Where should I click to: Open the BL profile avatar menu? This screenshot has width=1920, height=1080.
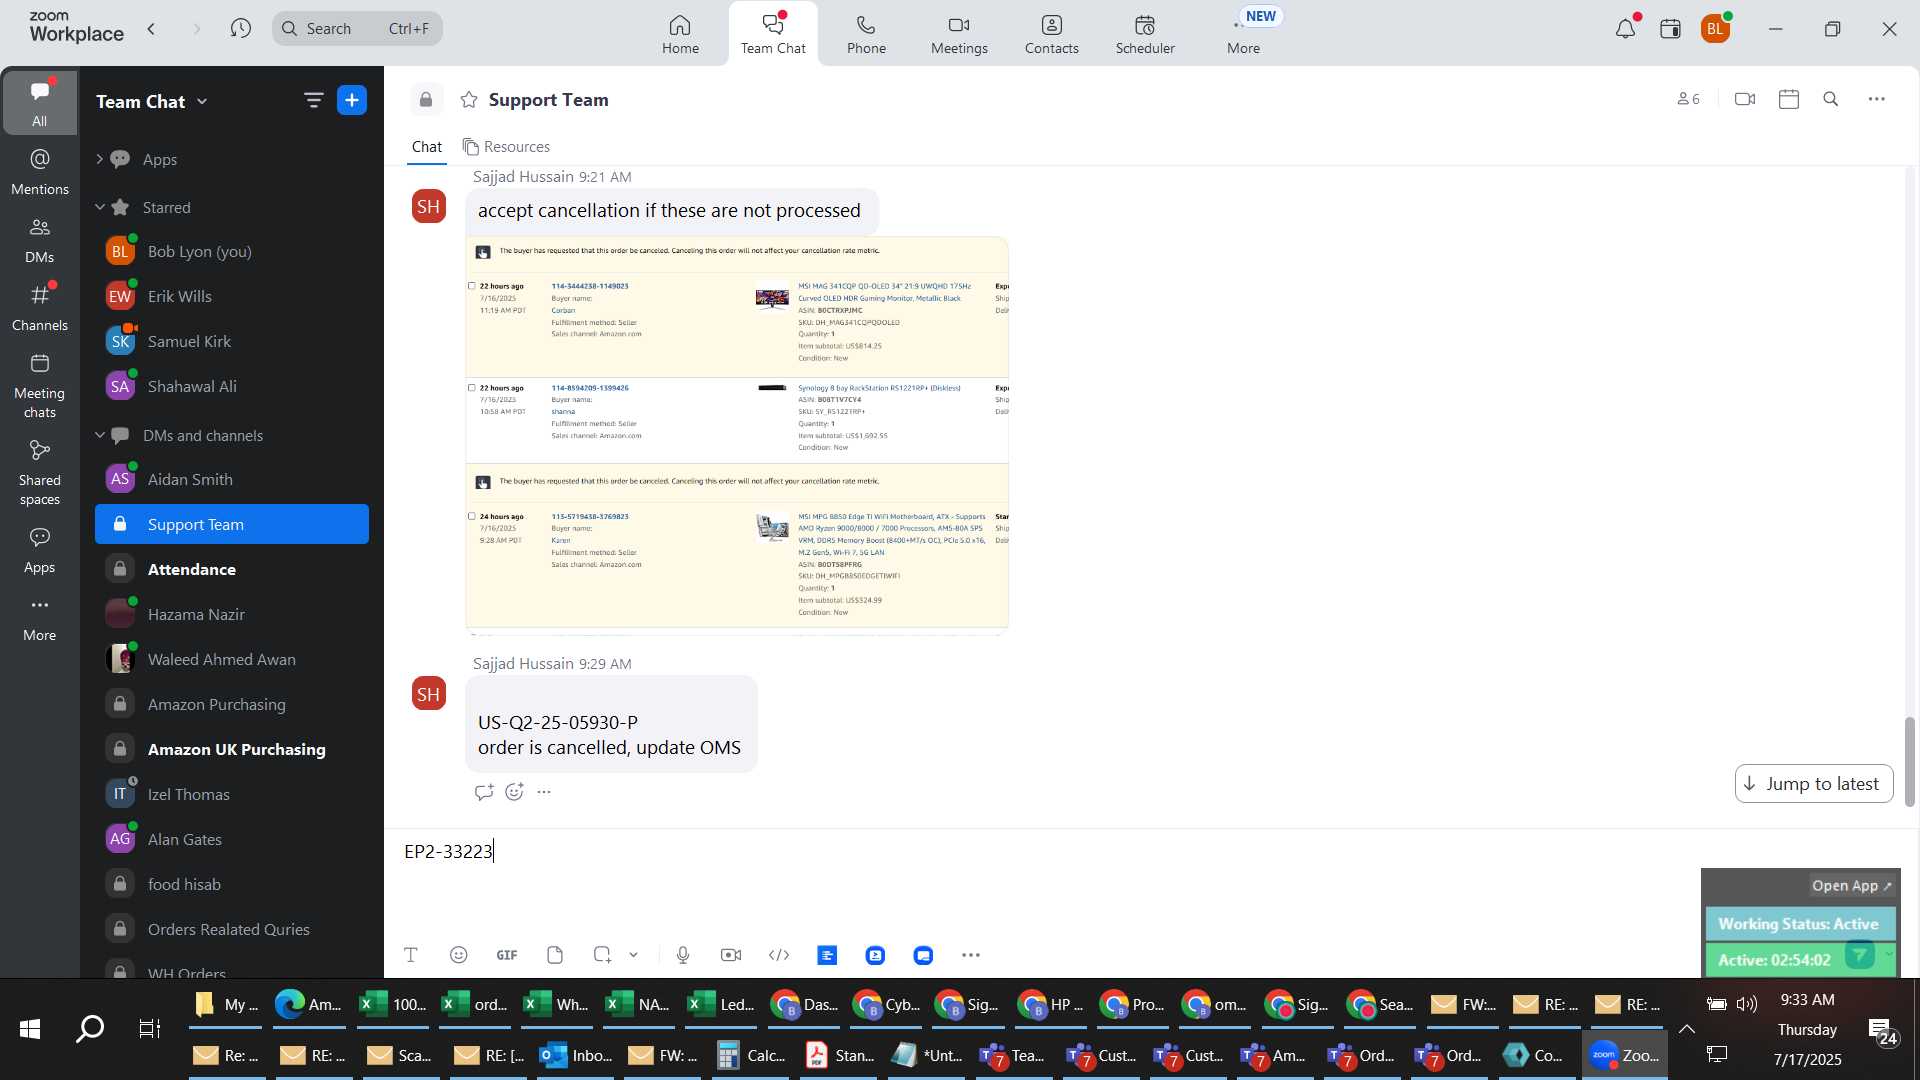1716,29
